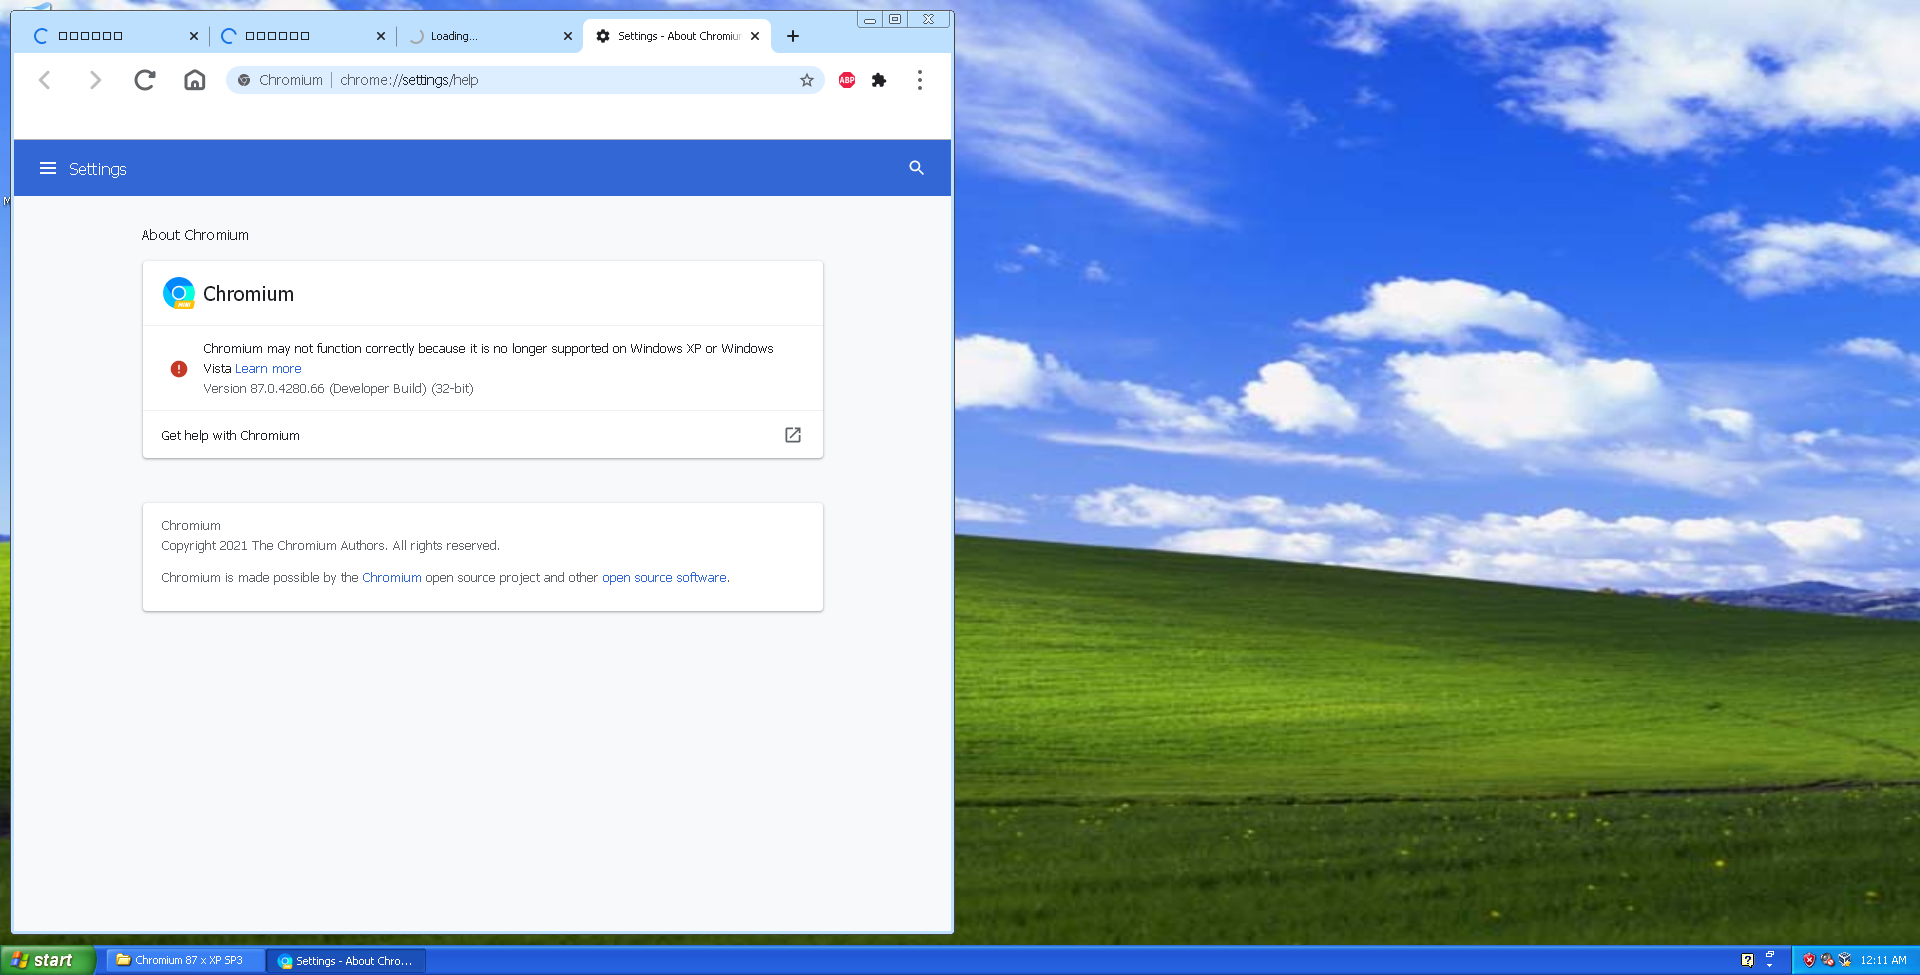
Task: Close the Settings - About Chromium tab
Action: [755, 36]
